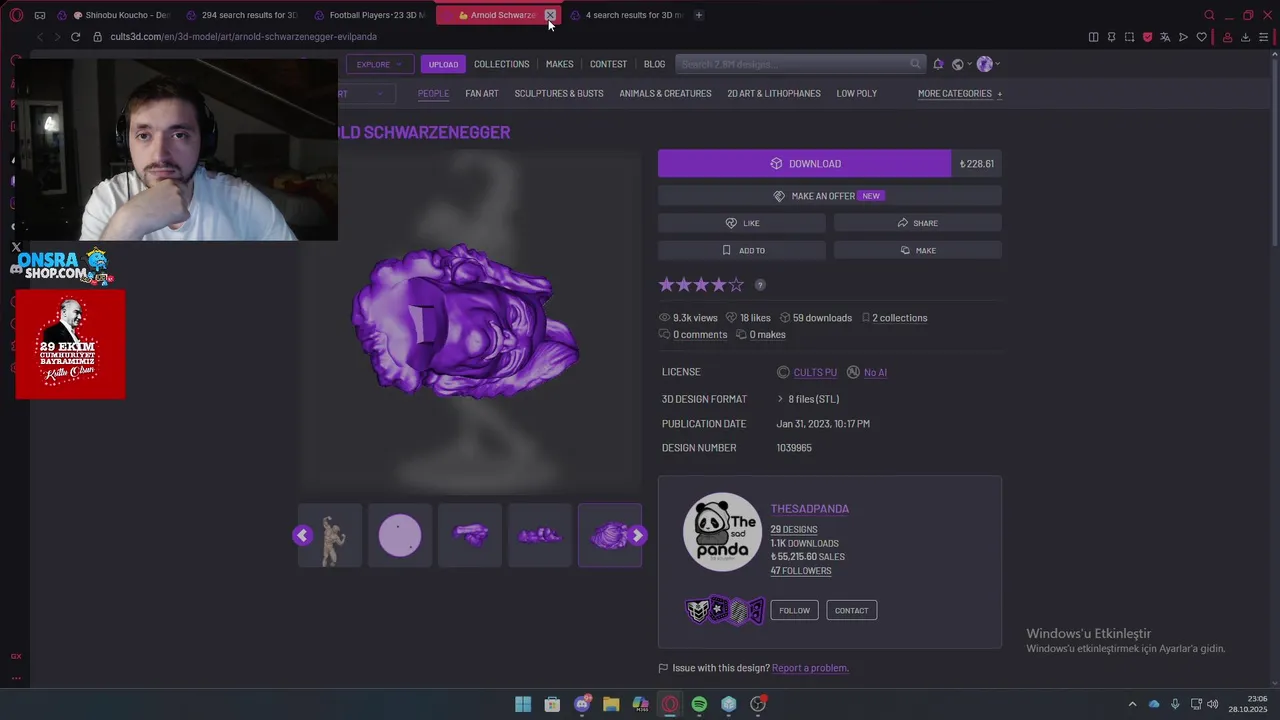1280x720 pixels.
Task: Click Report a problem link
Action: (810, 668)
